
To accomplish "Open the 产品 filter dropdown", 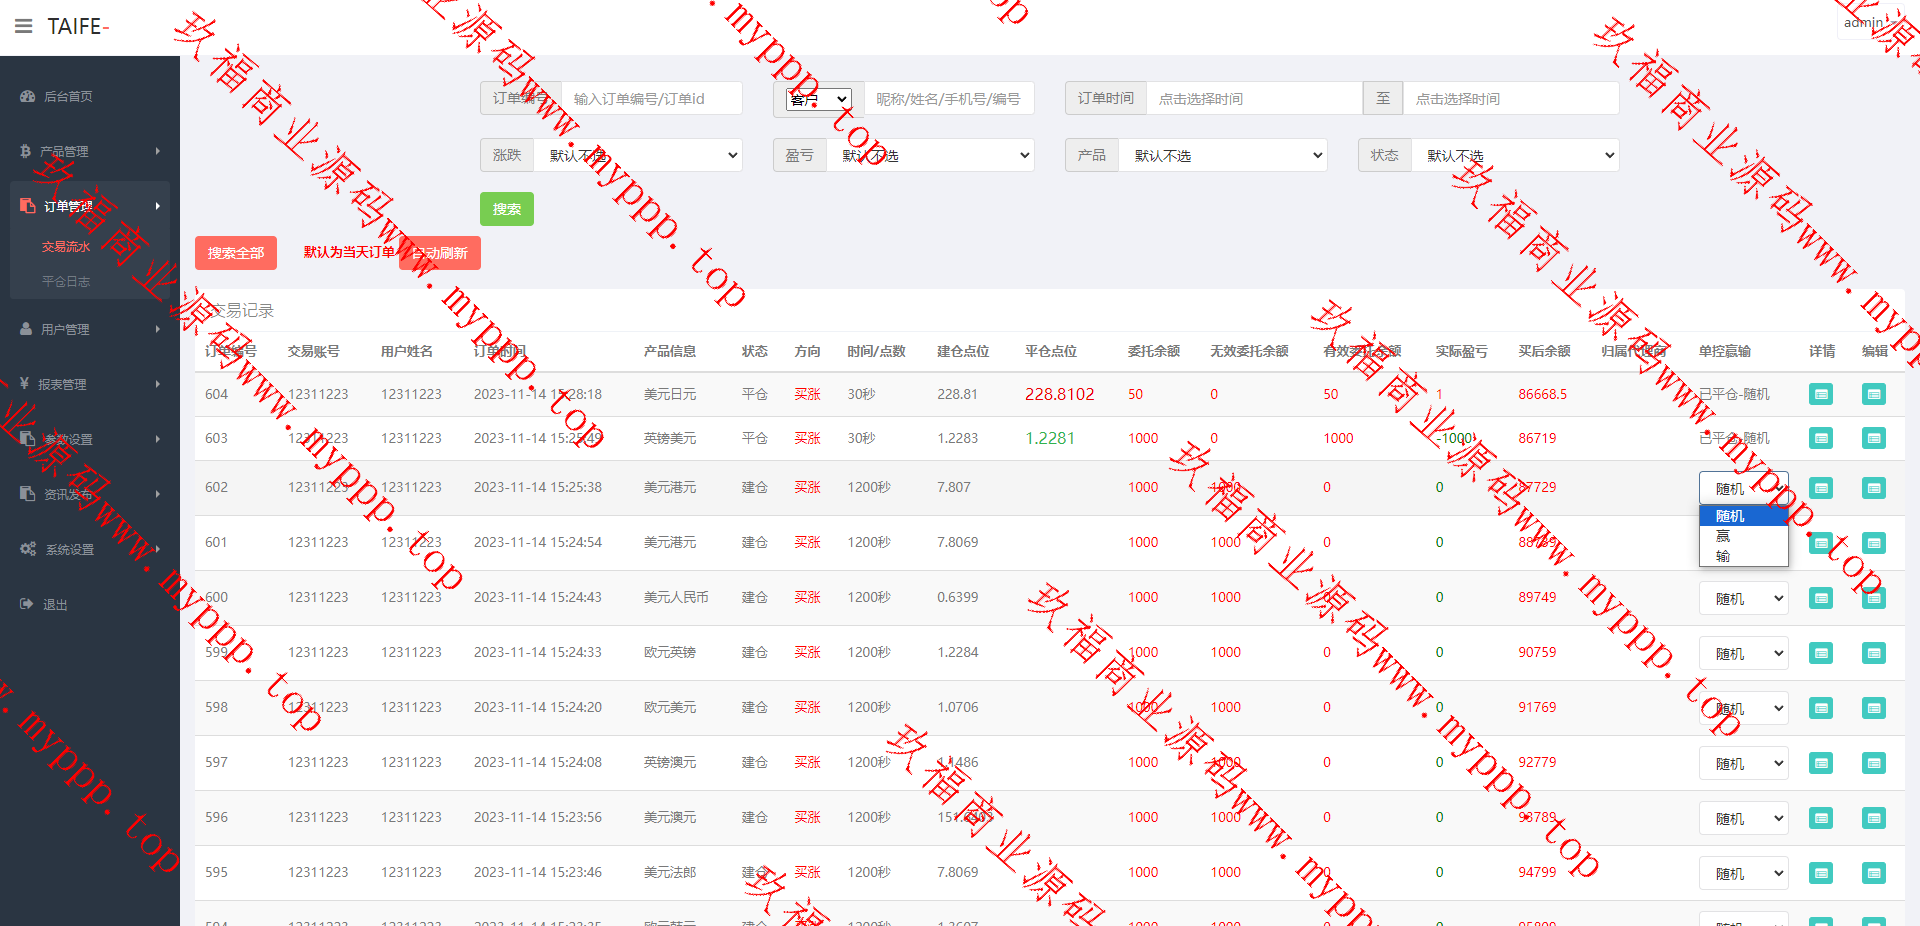I will (x=1224, y=155).
